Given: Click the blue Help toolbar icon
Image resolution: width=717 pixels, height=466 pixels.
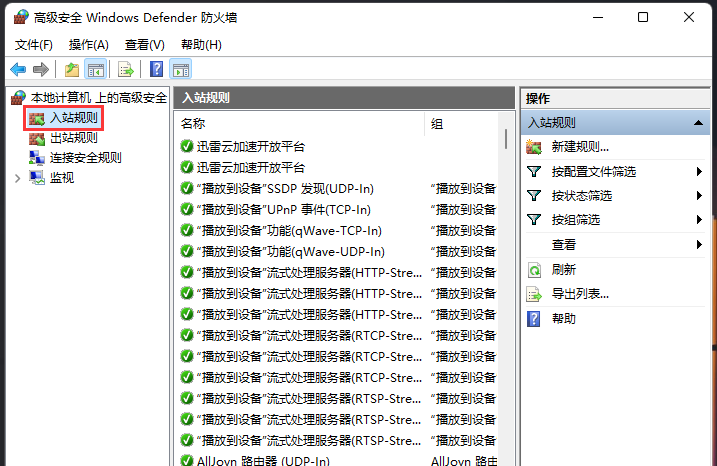Looking at the screenshot, I should click(156, 69).
